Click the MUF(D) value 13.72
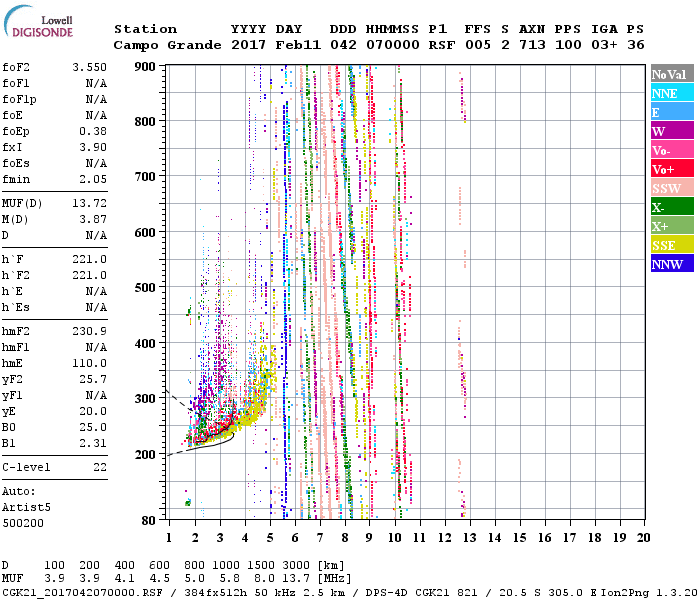700x600 pixels. 90,204
